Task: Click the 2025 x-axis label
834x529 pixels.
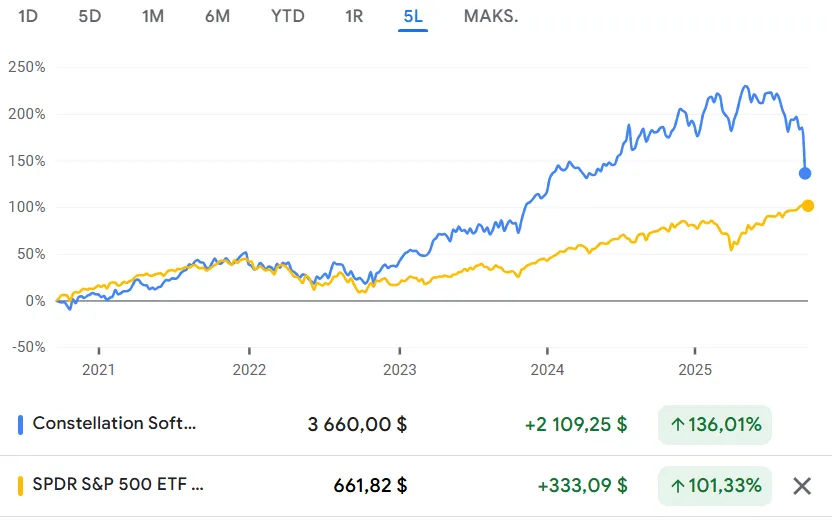Action: [695, 370]
